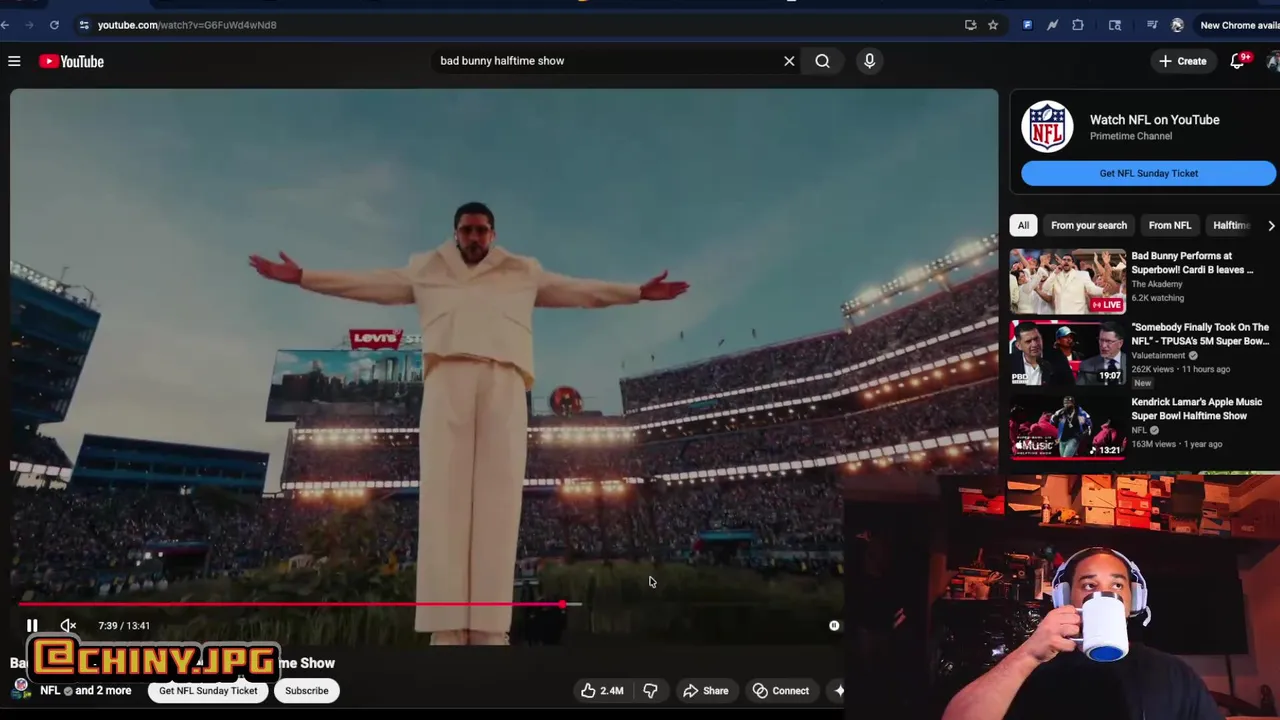
Task: Open the title 'Bad Bunny Performs at Superbowl! Cardi B leaves'
Action: pos(1191,262)
